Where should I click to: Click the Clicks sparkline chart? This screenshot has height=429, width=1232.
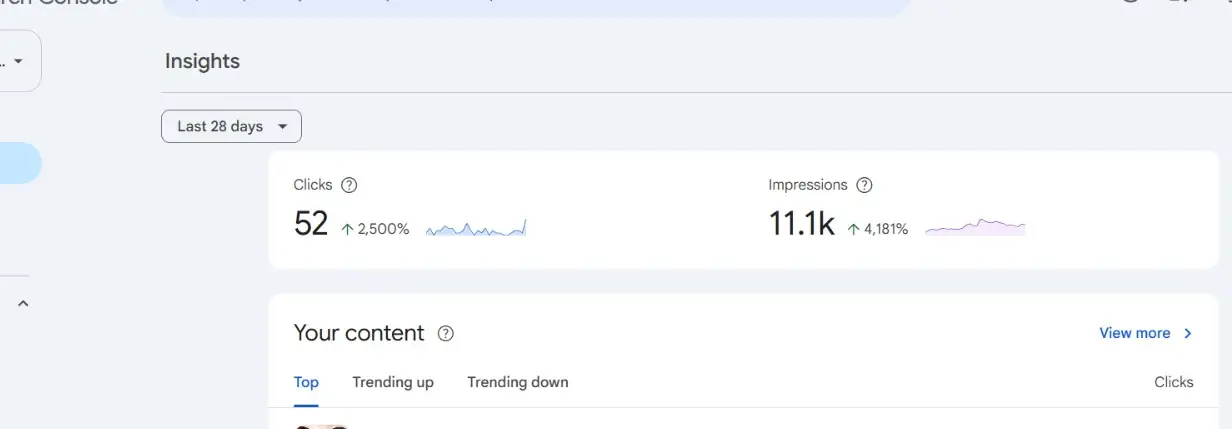476,229
